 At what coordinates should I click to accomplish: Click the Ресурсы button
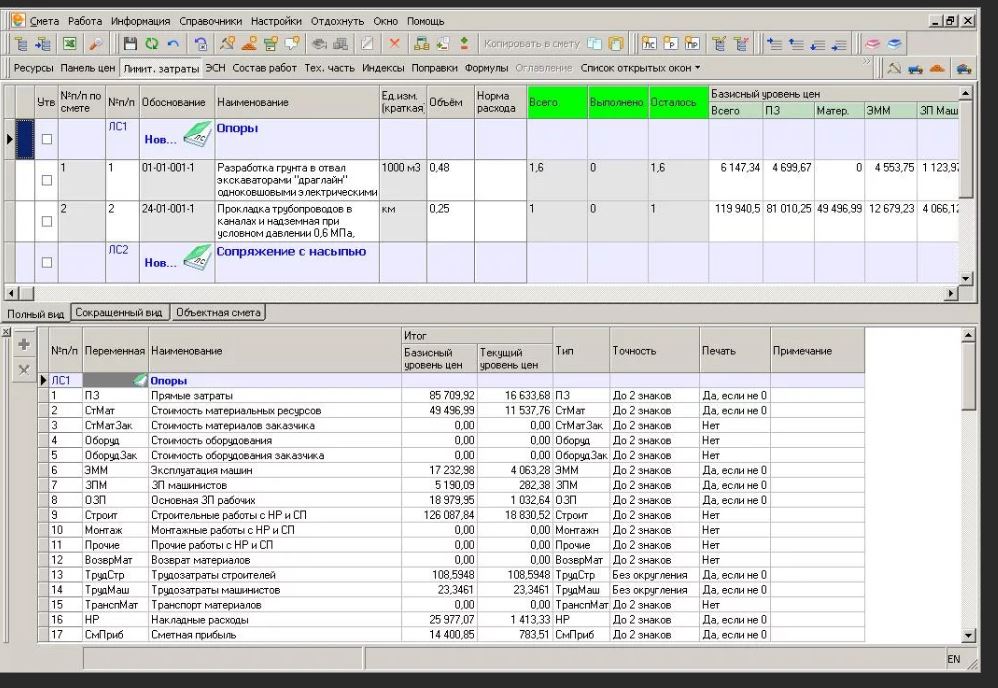click(x=33, y=67)
